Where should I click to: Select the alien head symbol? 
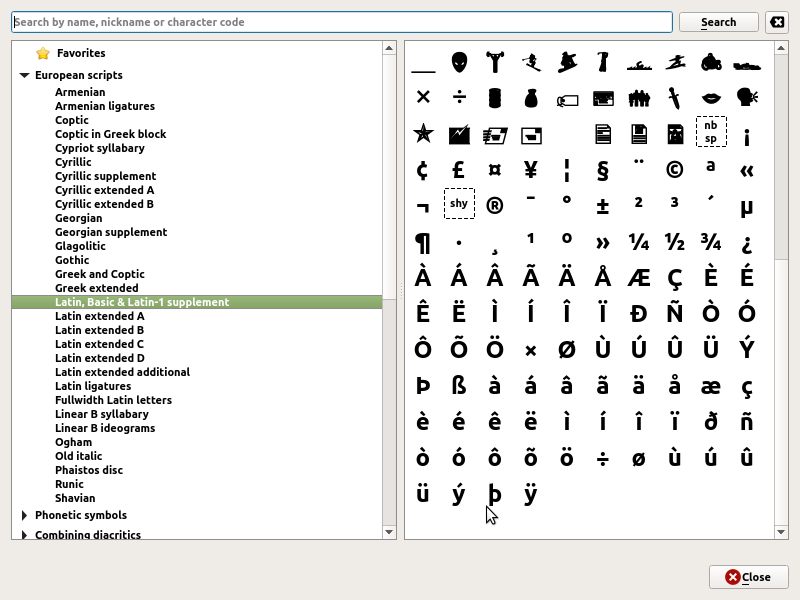[458, 62]
